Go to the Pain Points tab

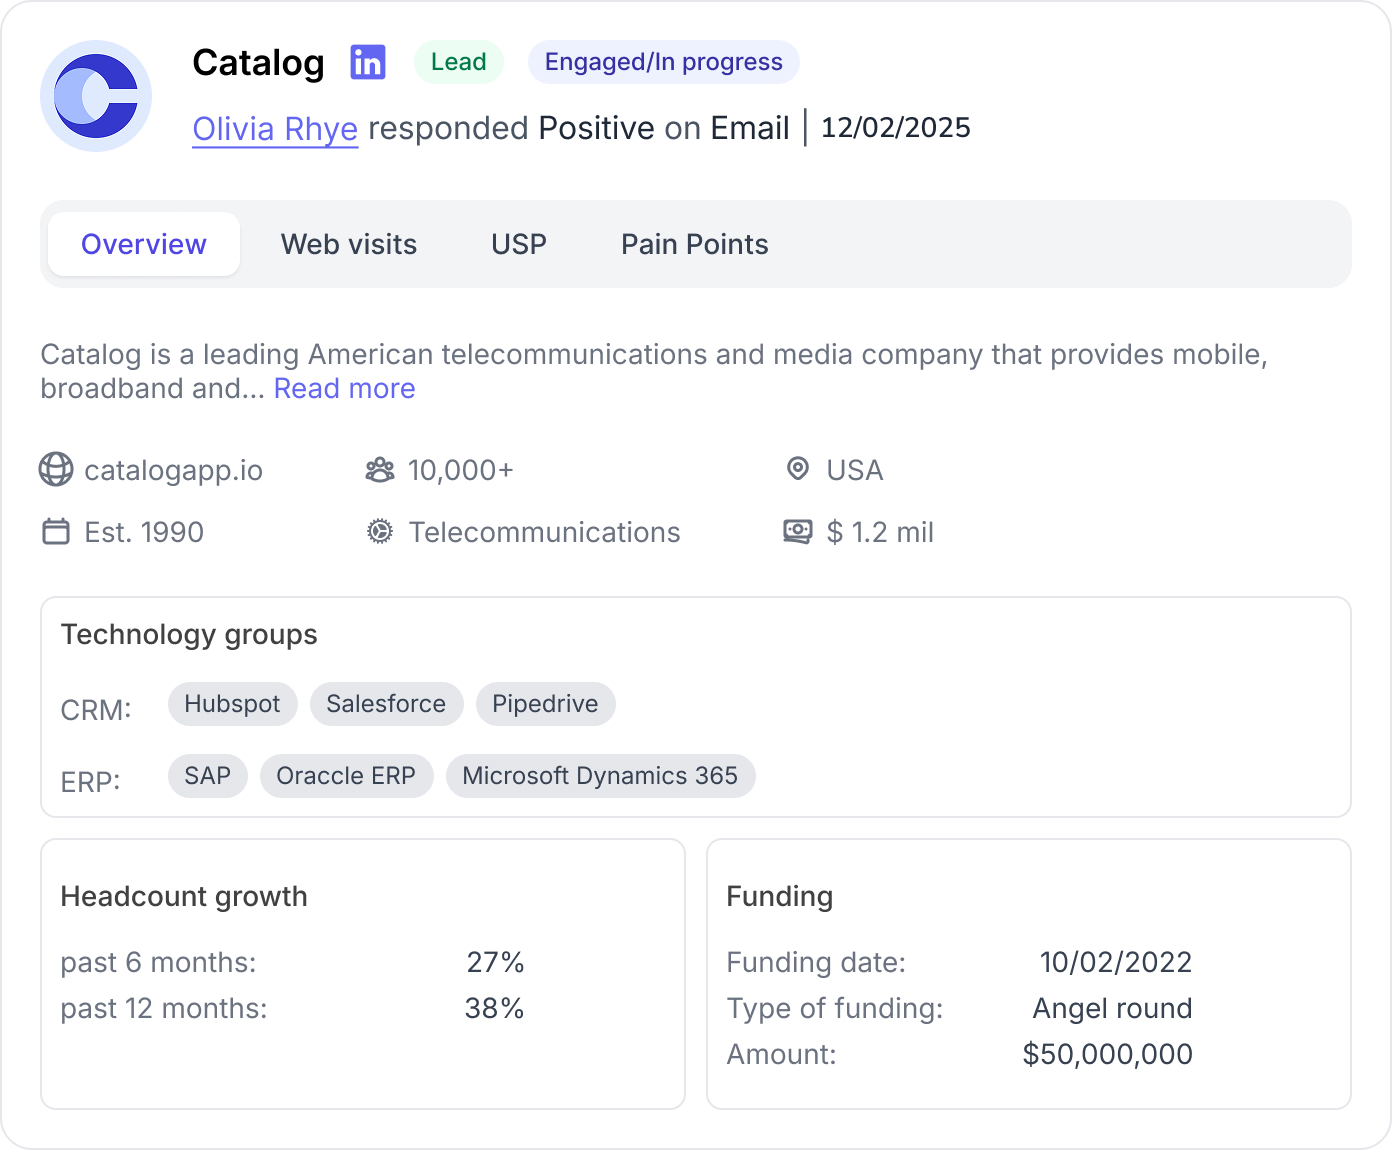(695, 244)
